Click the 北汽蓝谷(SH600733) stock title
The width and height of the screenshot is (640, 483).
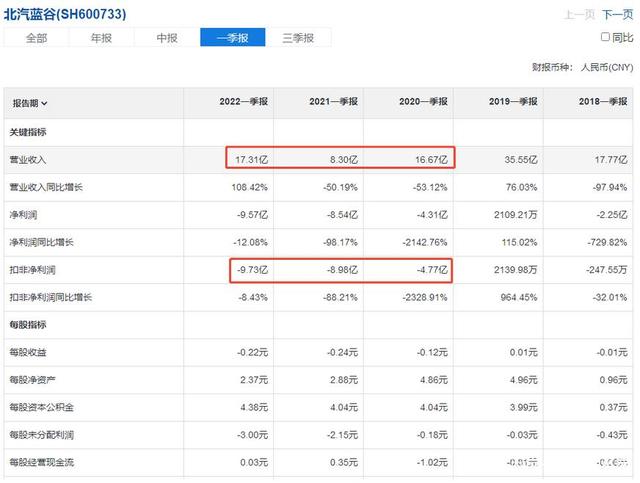(65, 14)
